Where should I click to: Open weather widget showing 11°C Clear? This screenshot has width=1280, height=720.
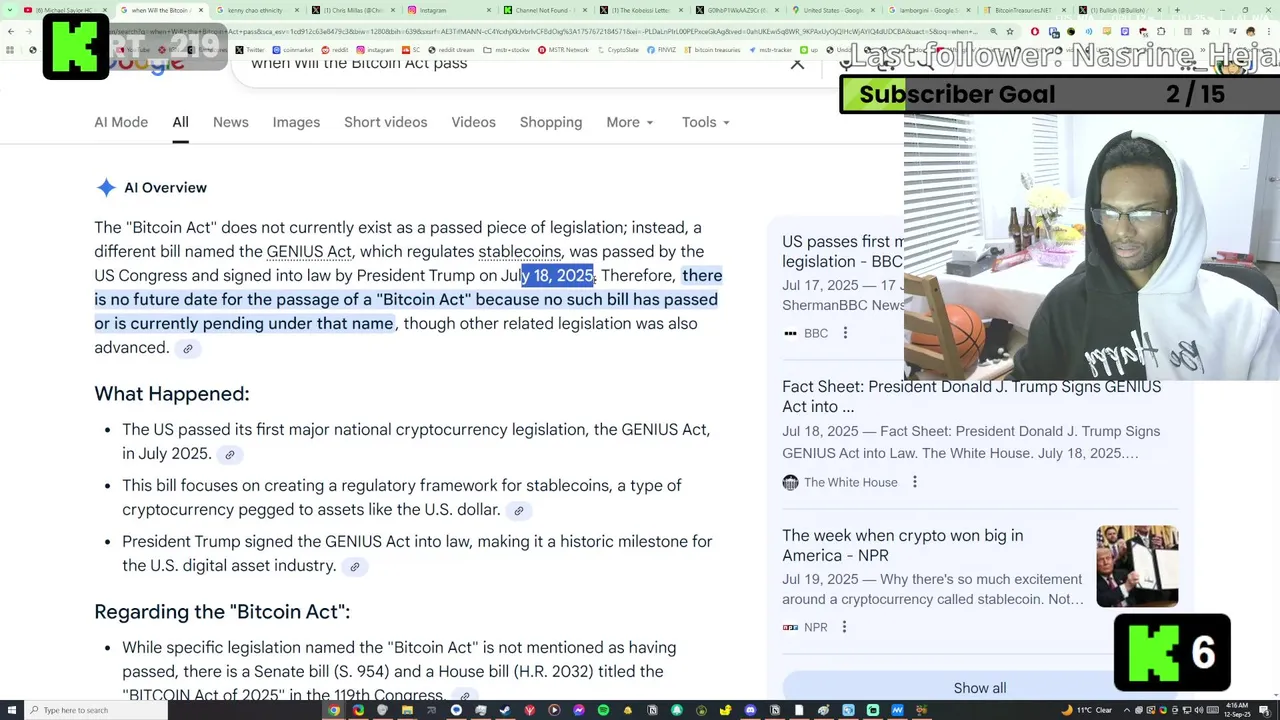coord(1088,710)
